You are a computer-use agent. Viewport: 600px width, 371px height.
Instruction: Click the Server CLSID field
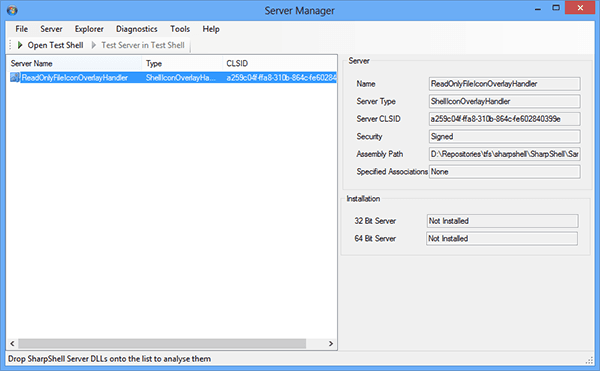pos(504,119)
